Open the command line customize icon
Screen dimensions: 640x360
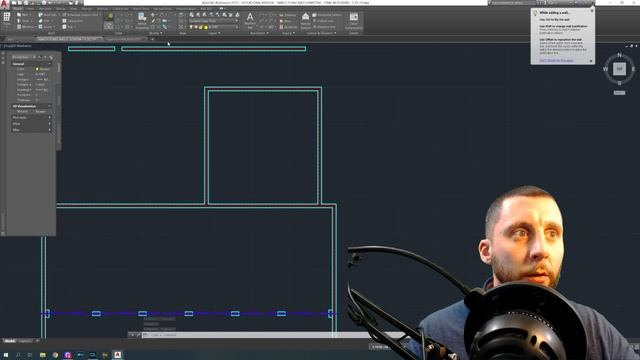click(138, 335)
